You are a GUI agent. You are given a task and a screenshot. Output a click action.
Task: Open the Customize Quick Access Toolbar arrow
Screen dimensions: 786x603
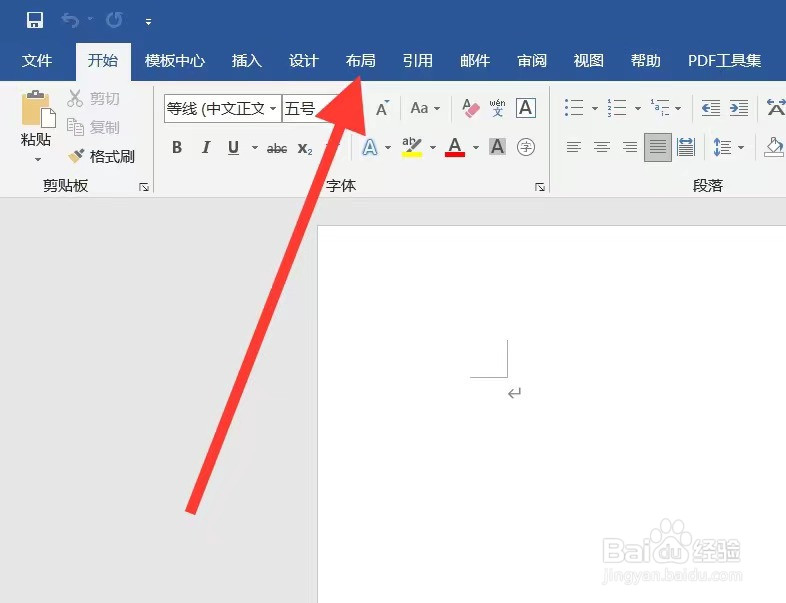coord(148,22)
